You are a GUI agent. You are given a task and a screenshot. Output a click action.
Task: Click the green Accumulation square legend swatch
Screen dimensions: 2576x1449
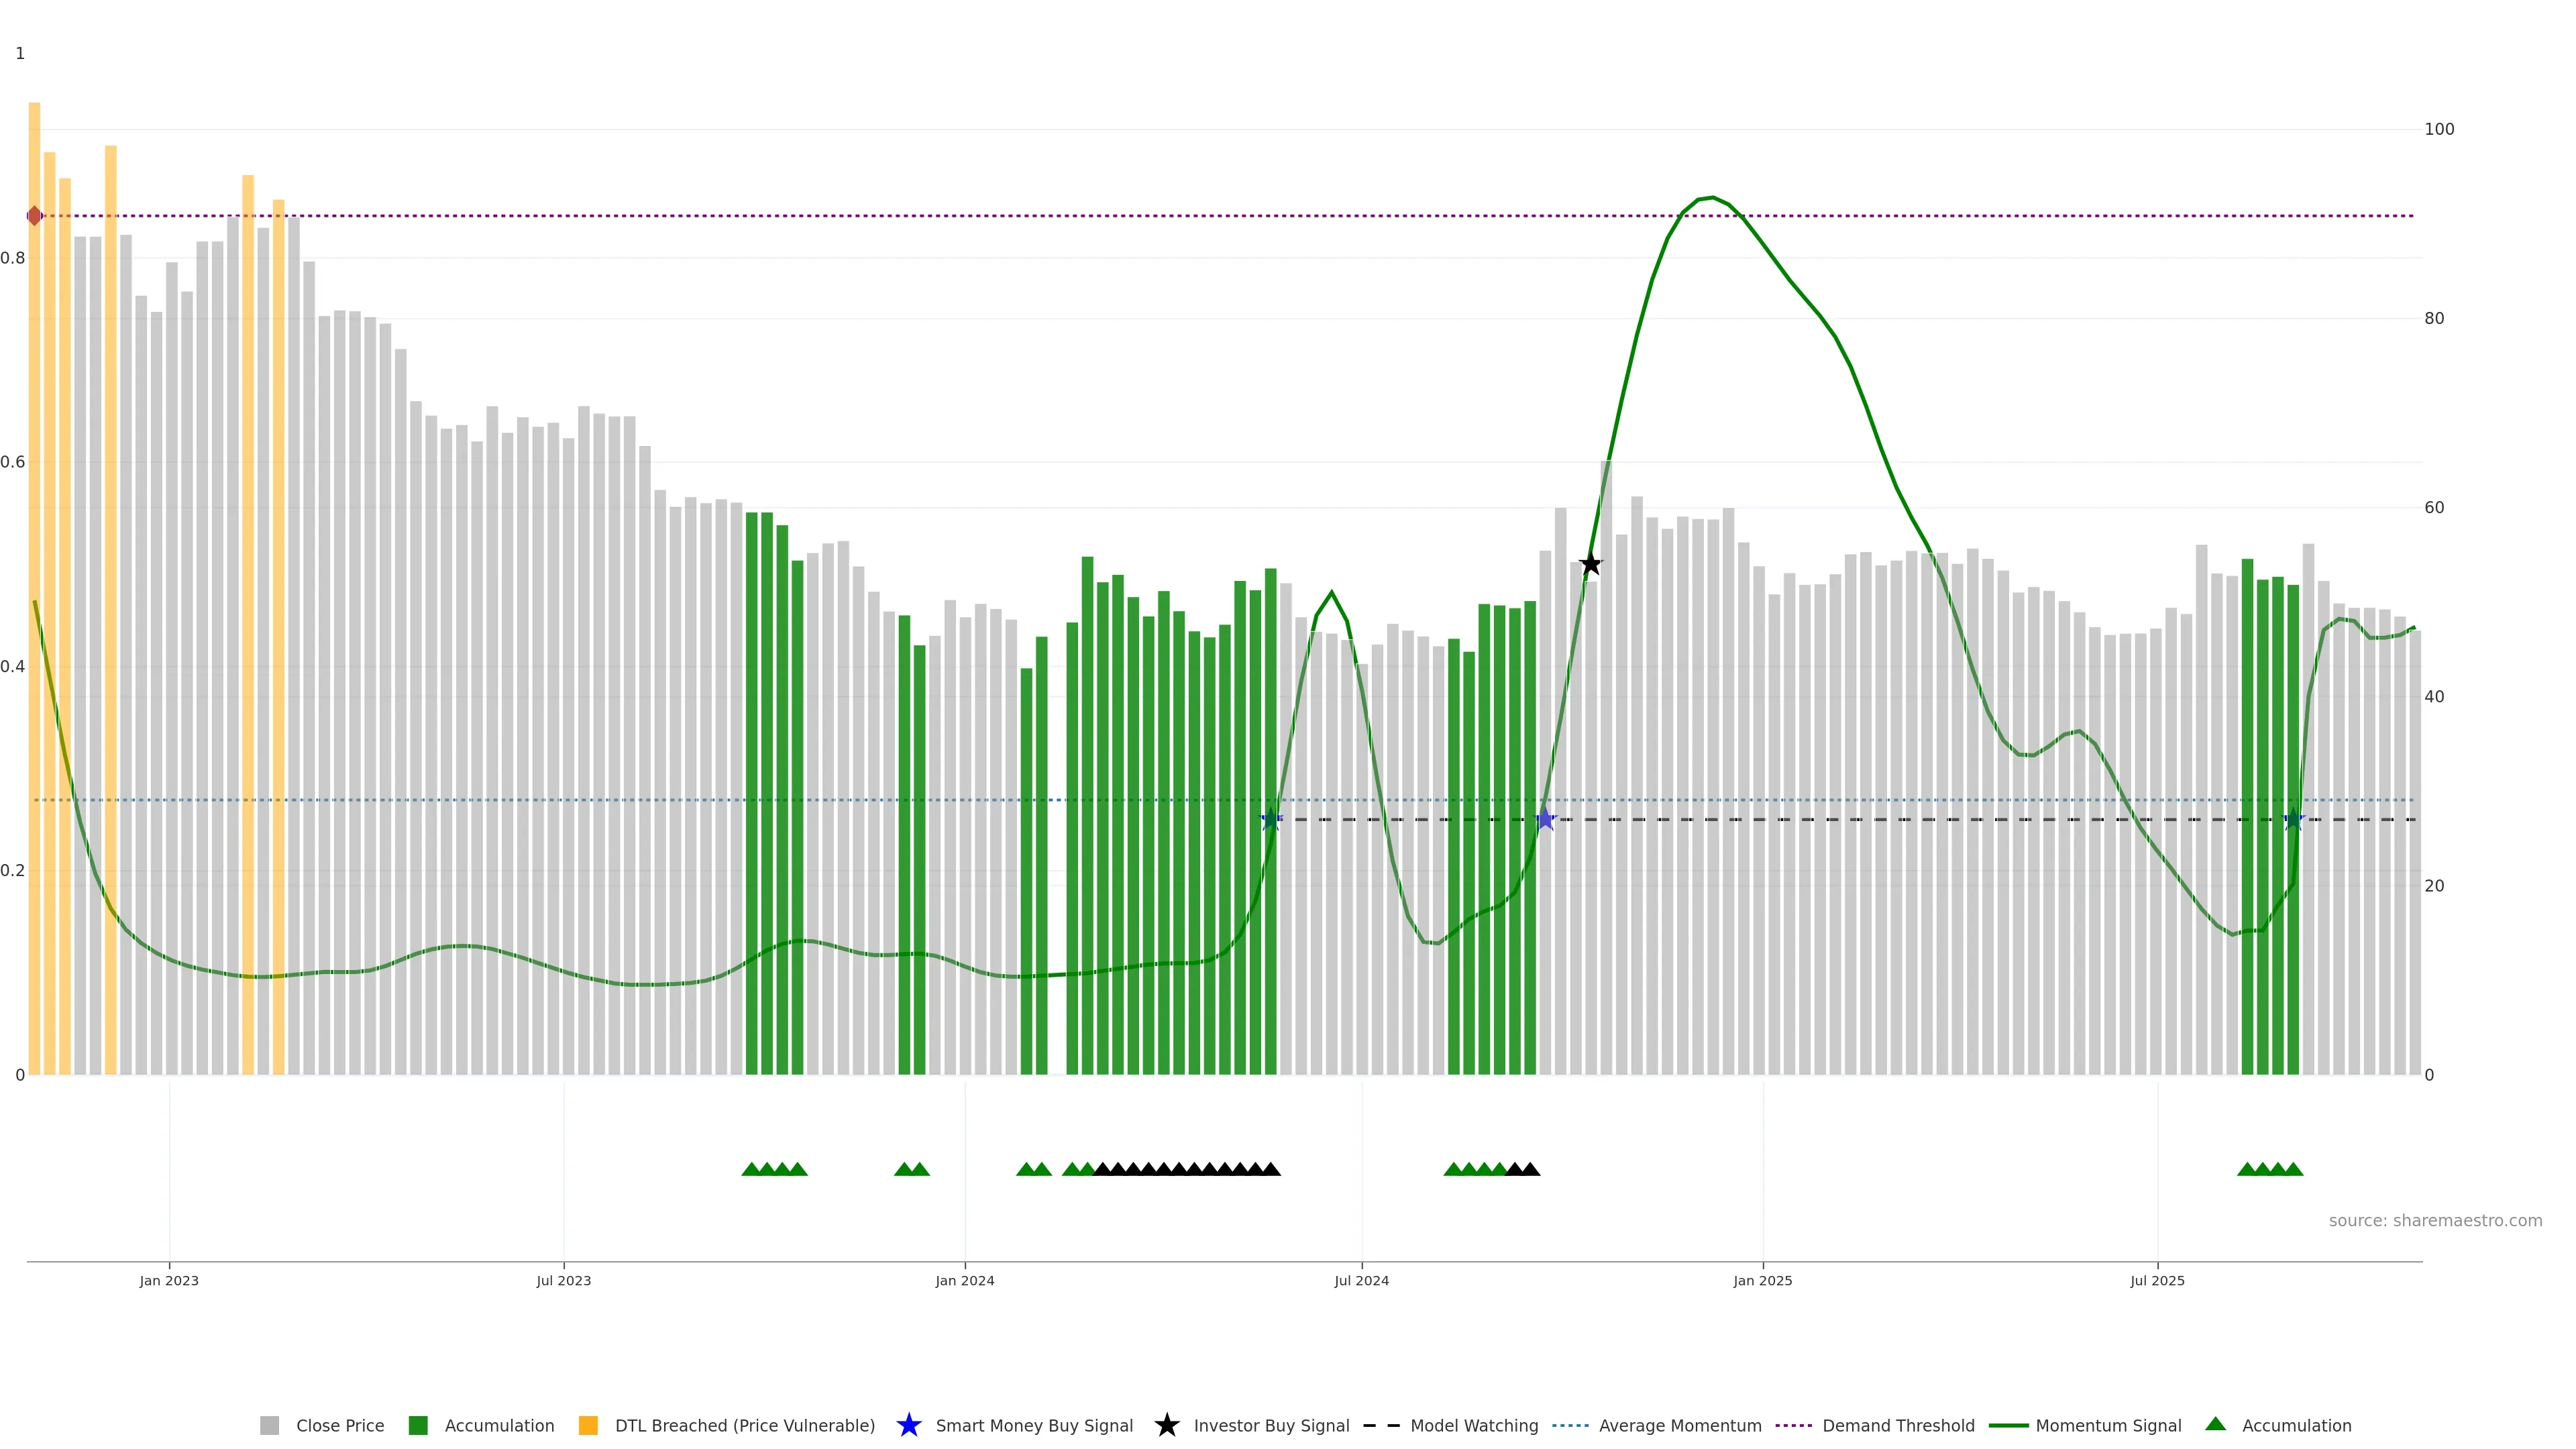[x=418, y=1425]
